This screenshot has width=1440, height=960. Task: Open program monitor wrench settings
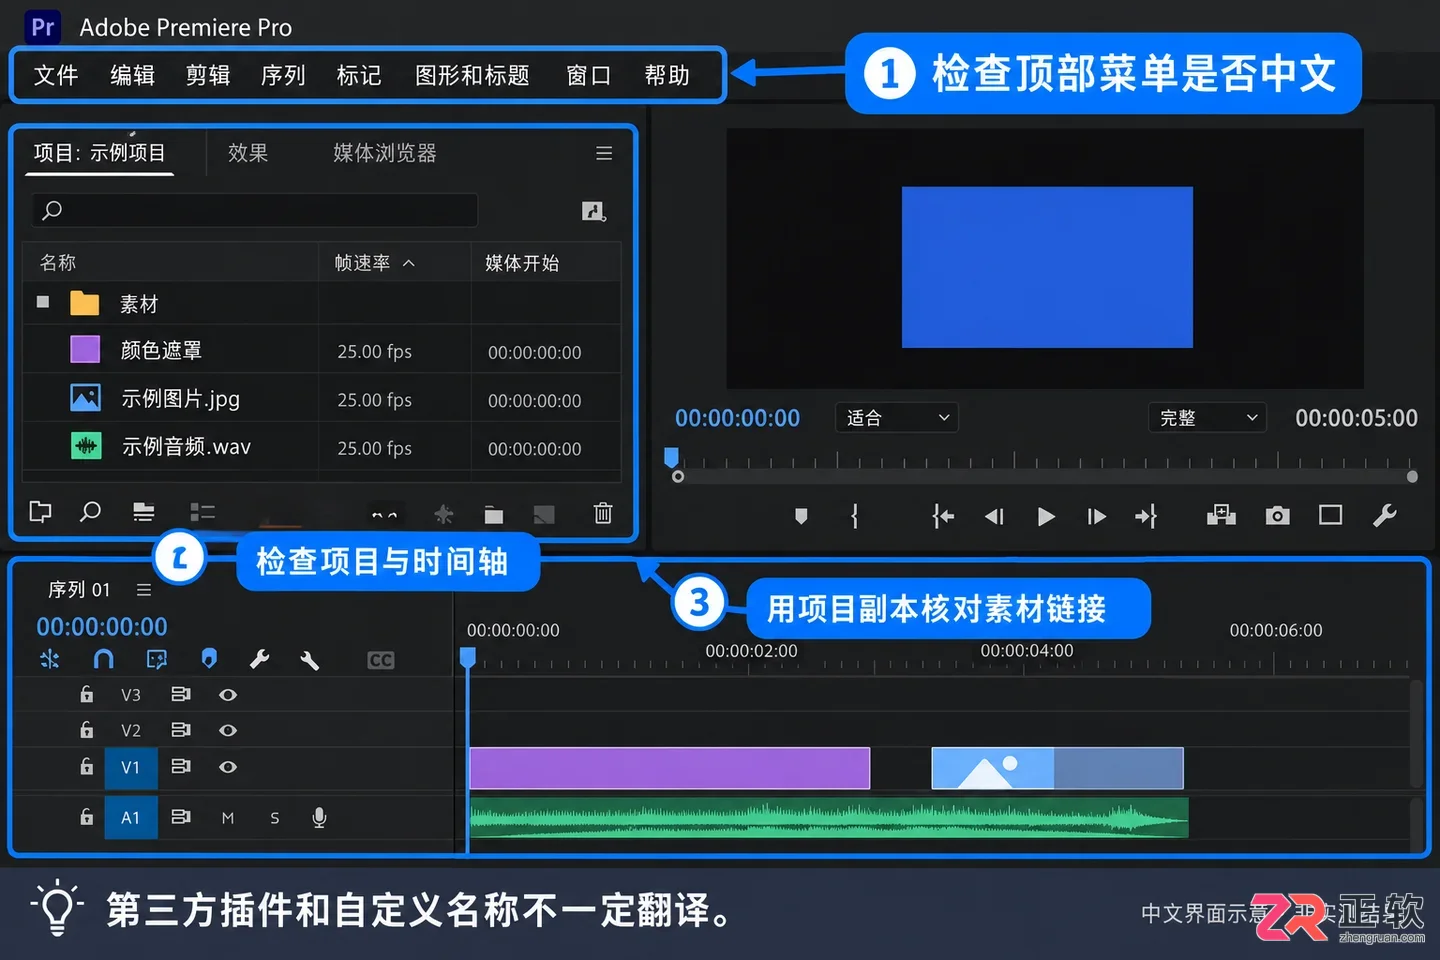click(1385, 515)
